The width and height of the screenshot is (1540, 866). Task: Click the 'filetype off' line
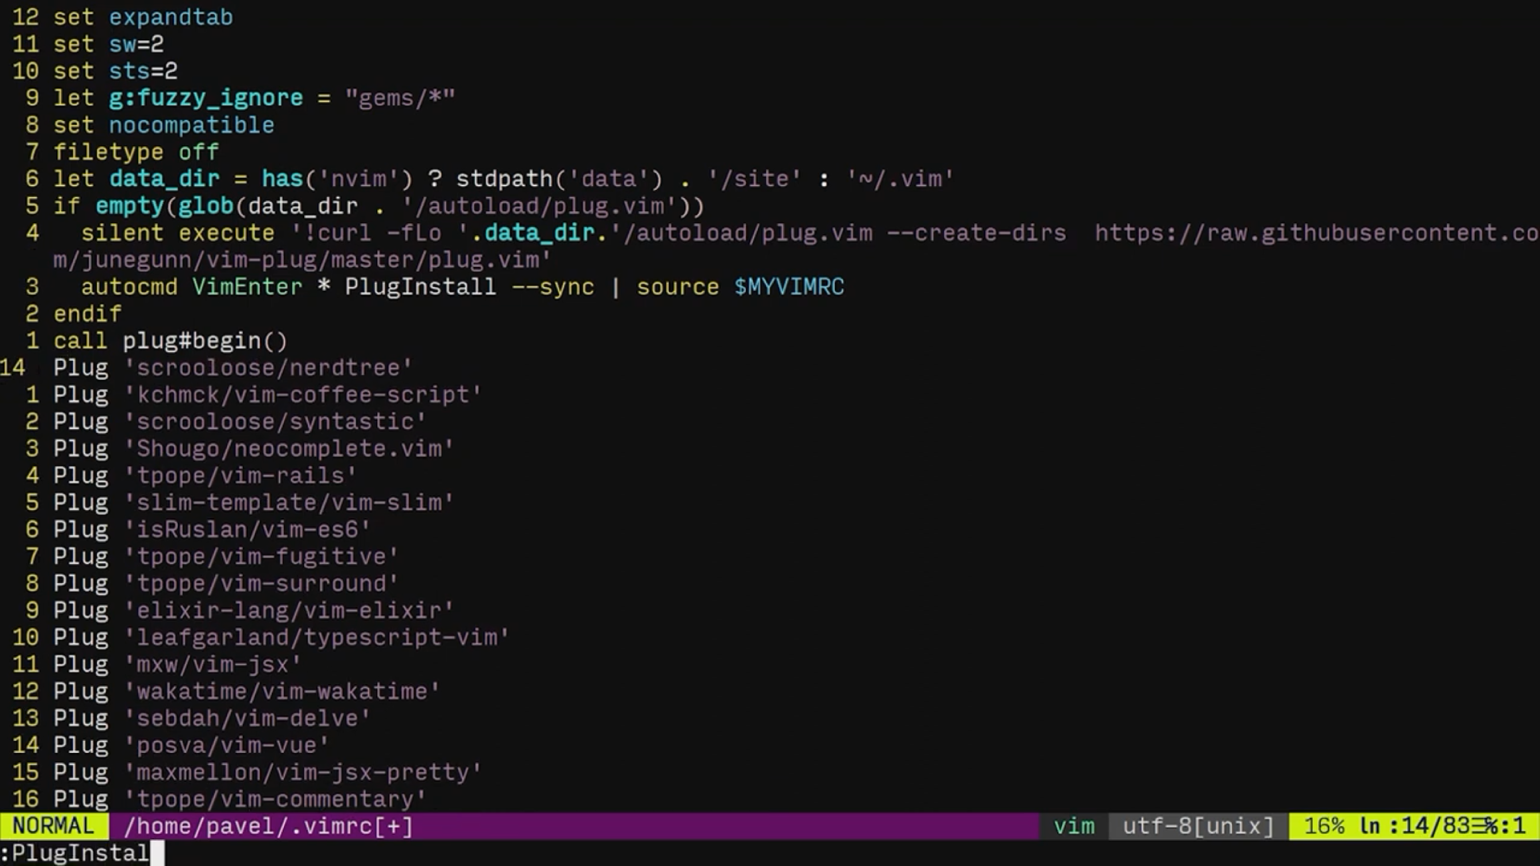[136, 152]
